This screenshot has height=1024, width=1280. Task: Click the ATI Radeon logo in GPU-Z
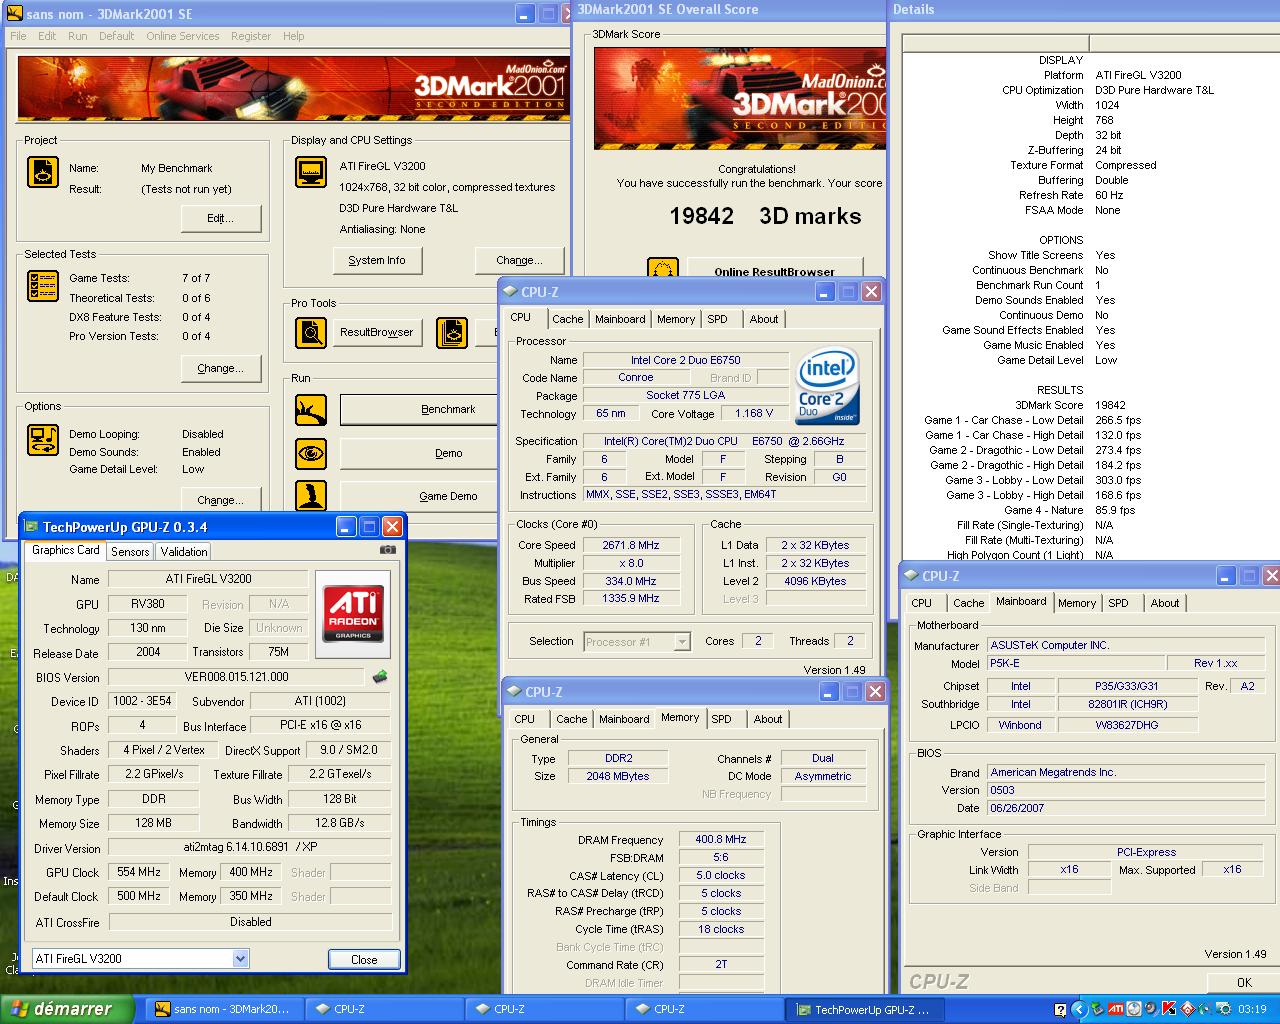pos(353,614)
